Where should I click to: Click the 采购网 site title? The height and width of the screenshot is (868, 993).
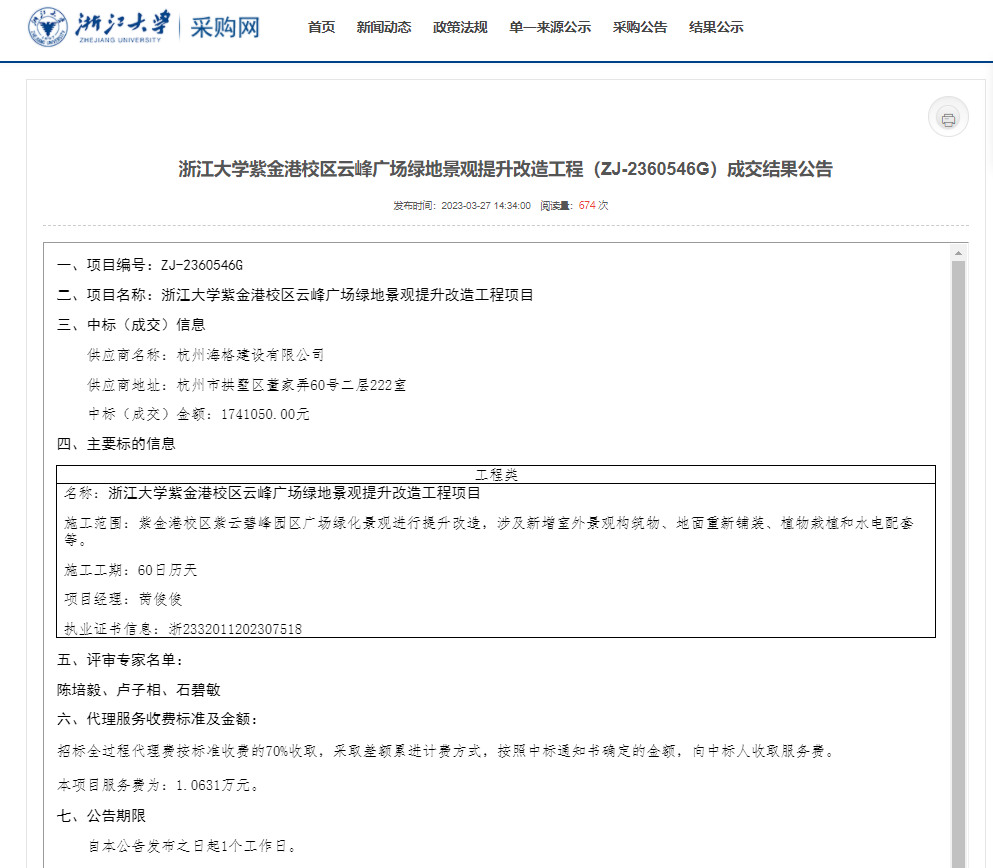coord(225,27)
